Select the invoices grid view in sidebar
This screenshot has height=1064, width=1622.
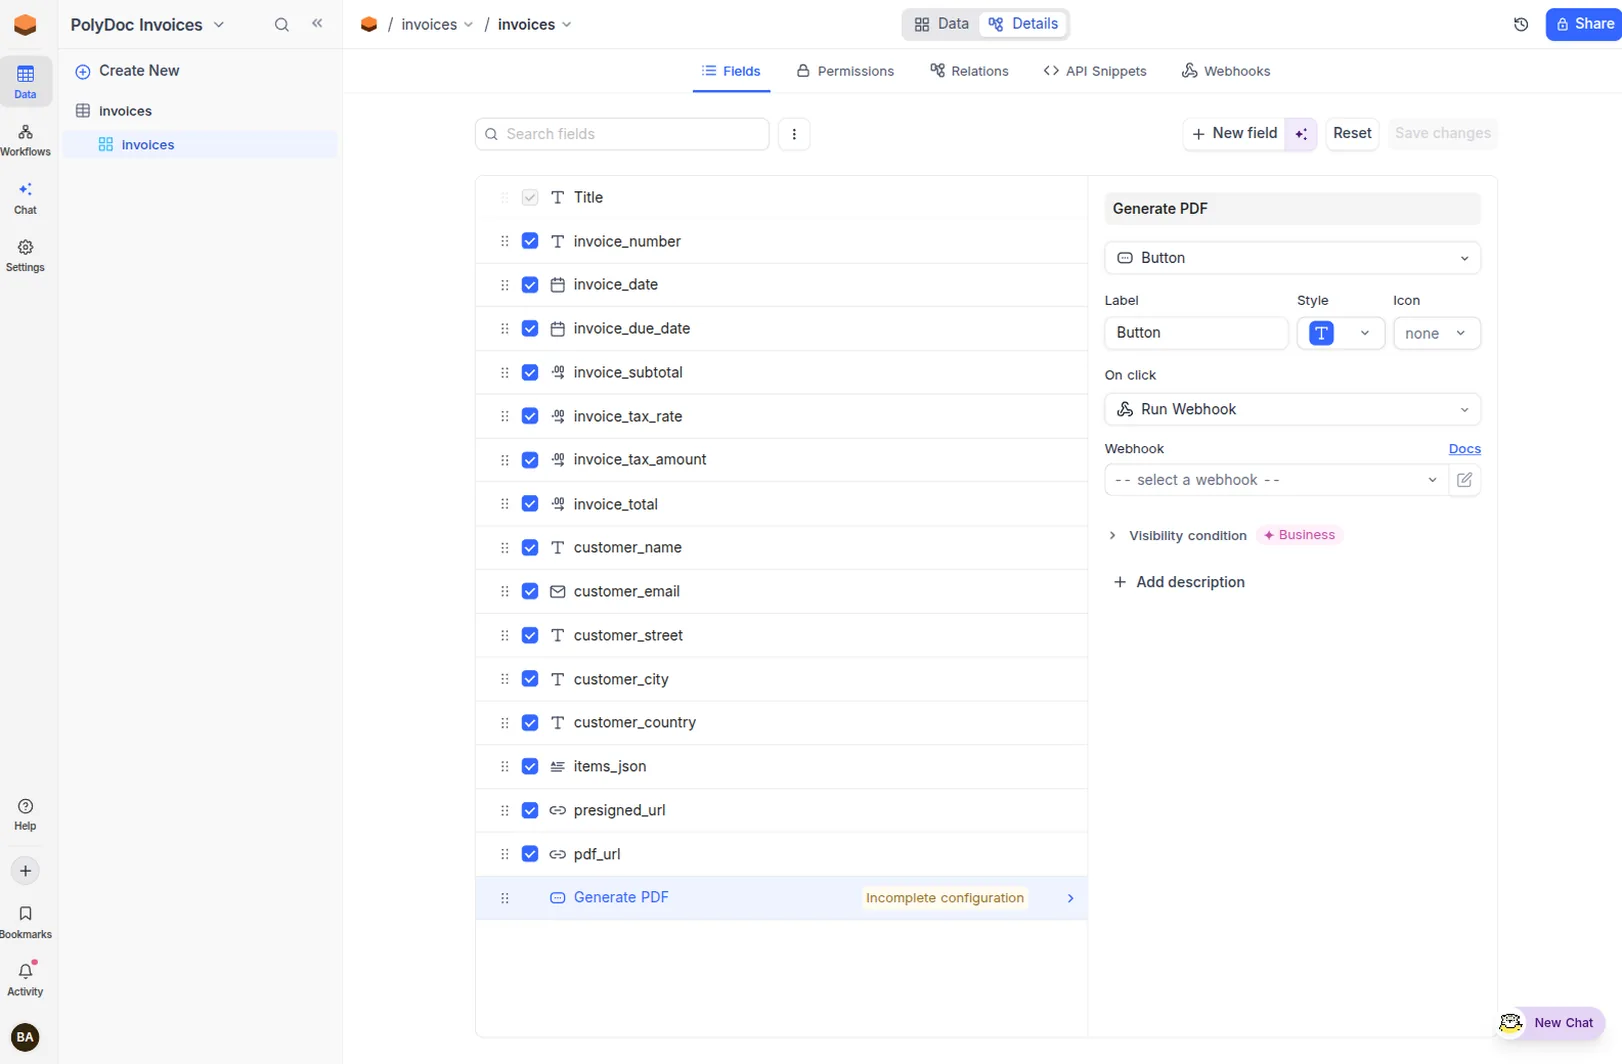pos(200,145)
